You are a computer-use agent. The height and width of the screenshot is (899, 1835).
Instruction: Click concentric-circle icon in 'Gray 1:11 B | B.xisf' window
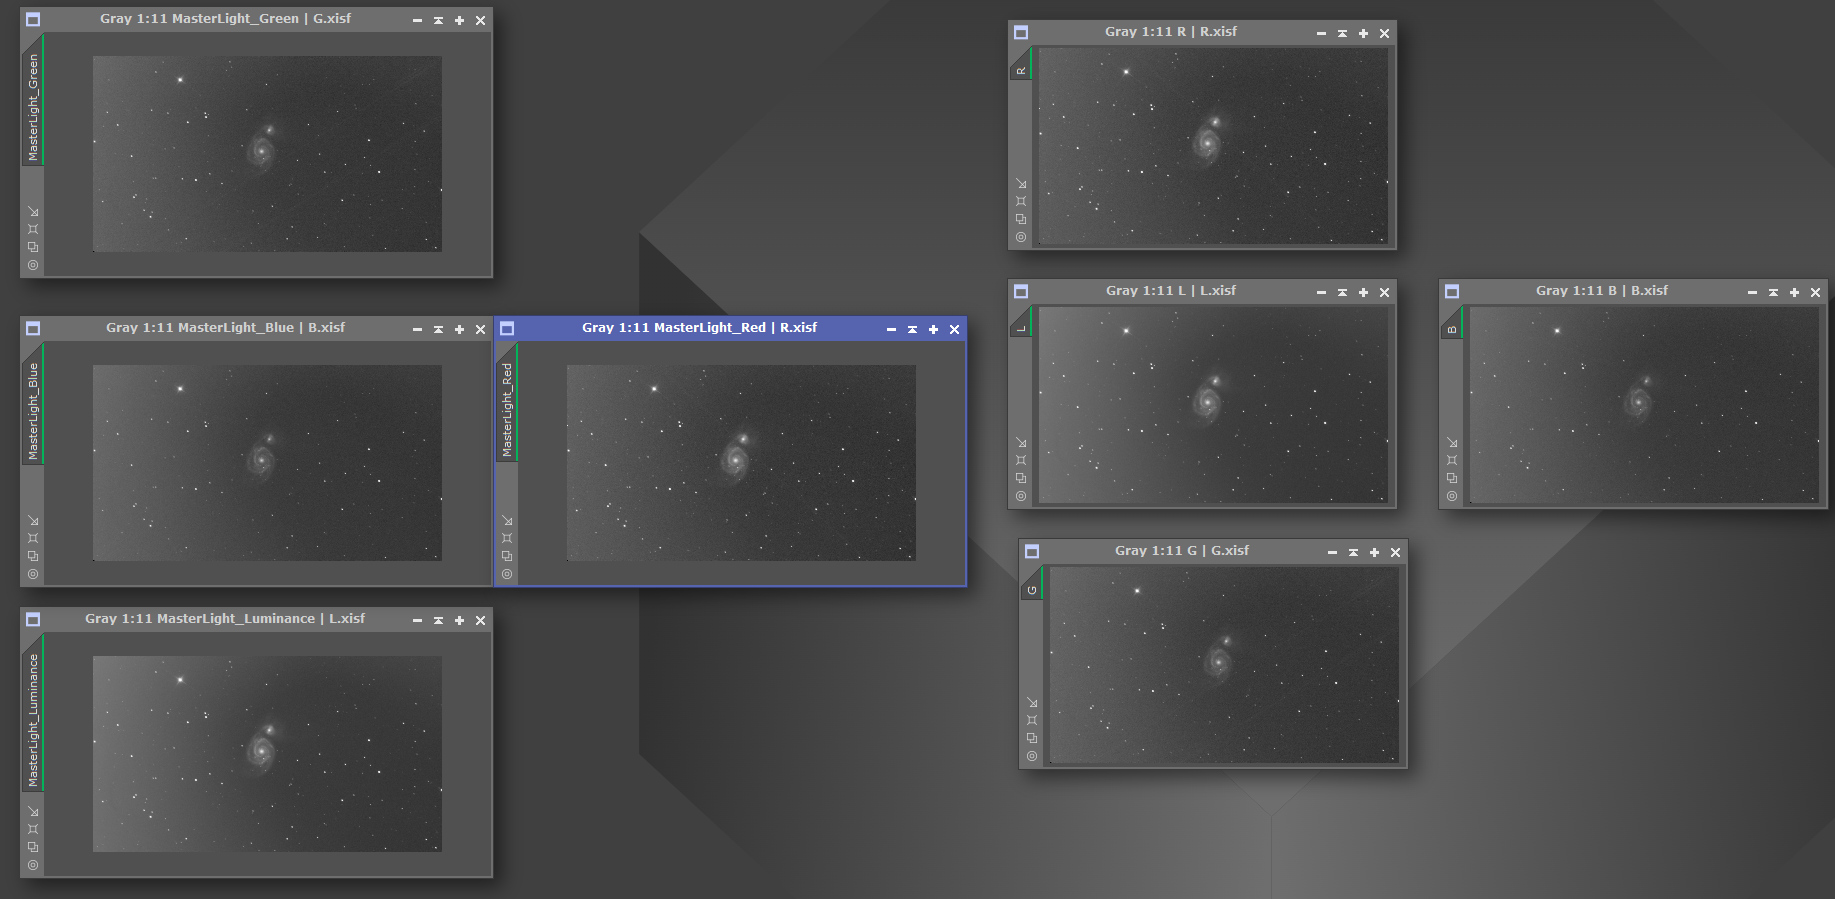pos(1452,496)
